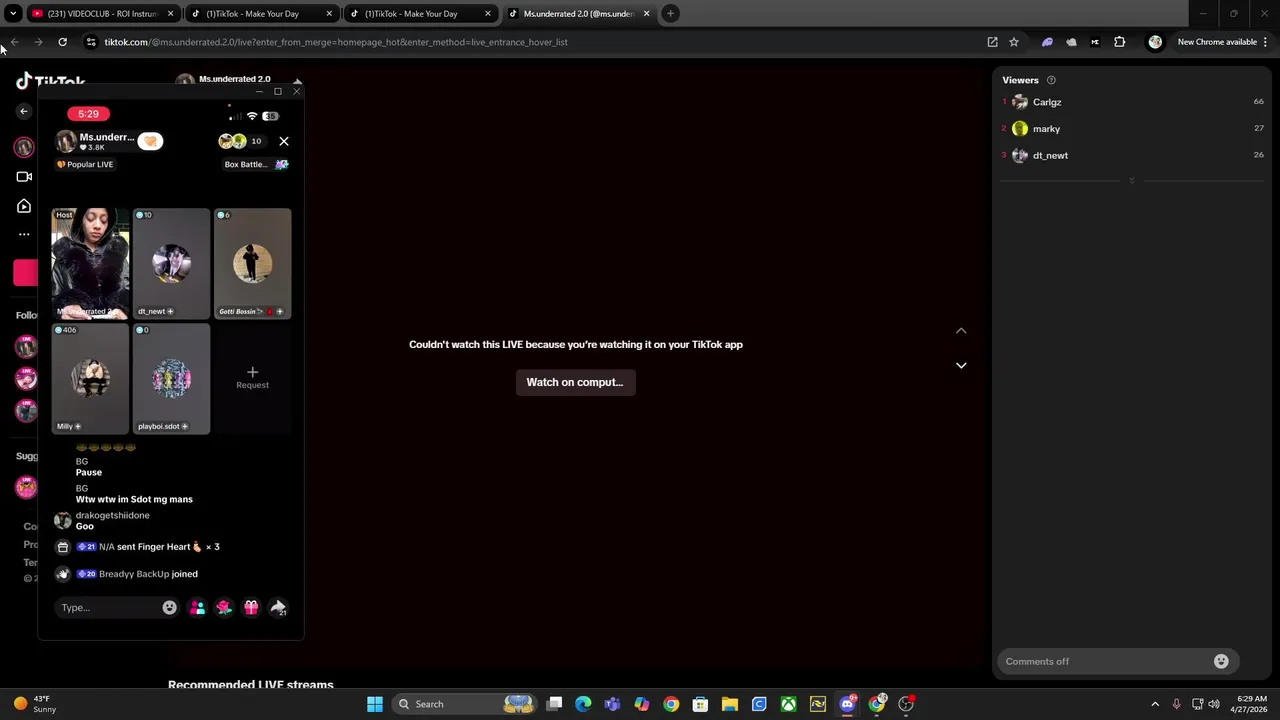Viewport: 1280px width, 720px height.
Task: Open the weather widget showing 43°F Sunny
Action: point(35,704)
